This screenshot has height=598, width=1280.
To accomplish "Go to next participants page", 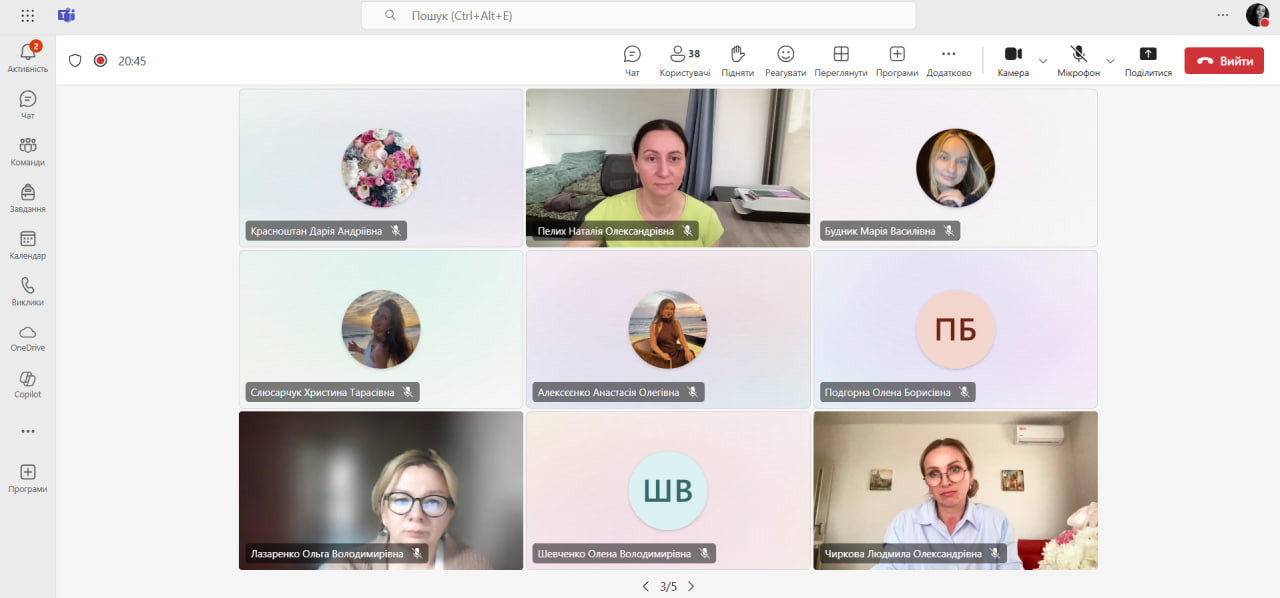I will point(691,587).
